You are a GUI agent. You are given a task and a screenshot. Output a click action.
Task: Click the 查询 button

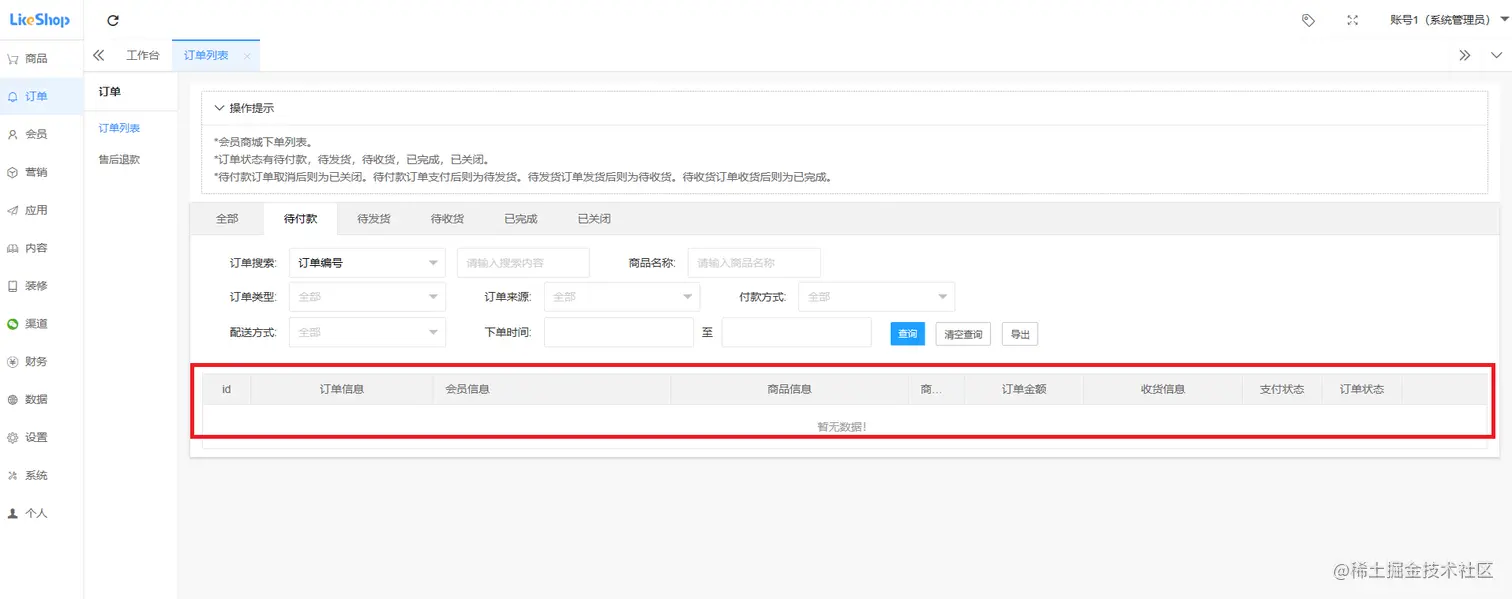click(x=908, y=334)
